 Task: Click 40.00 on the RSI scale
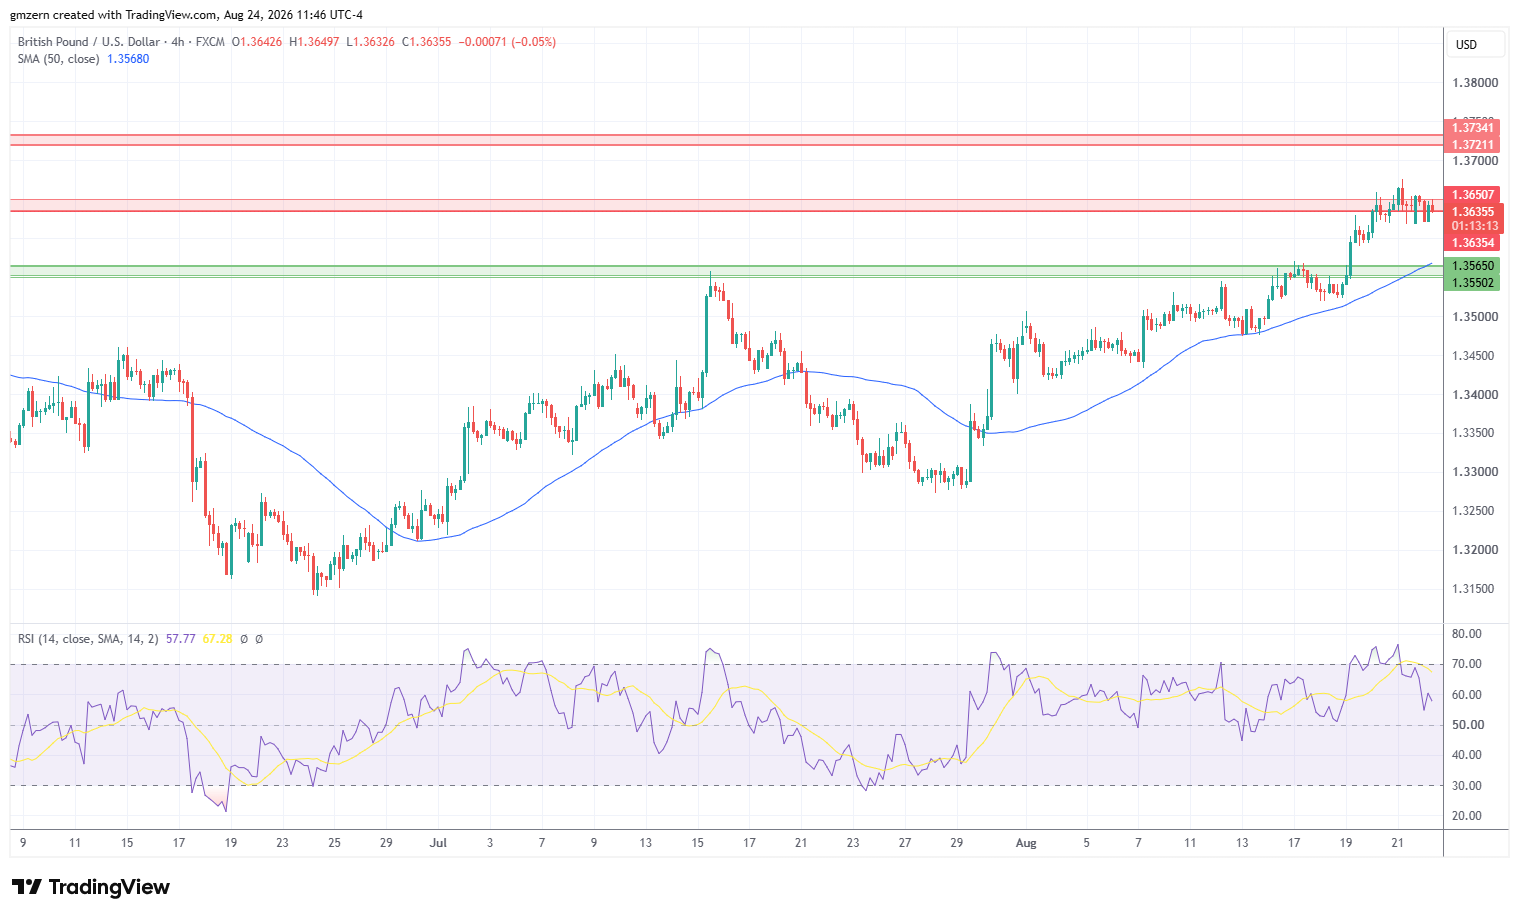coord(1467,755)
